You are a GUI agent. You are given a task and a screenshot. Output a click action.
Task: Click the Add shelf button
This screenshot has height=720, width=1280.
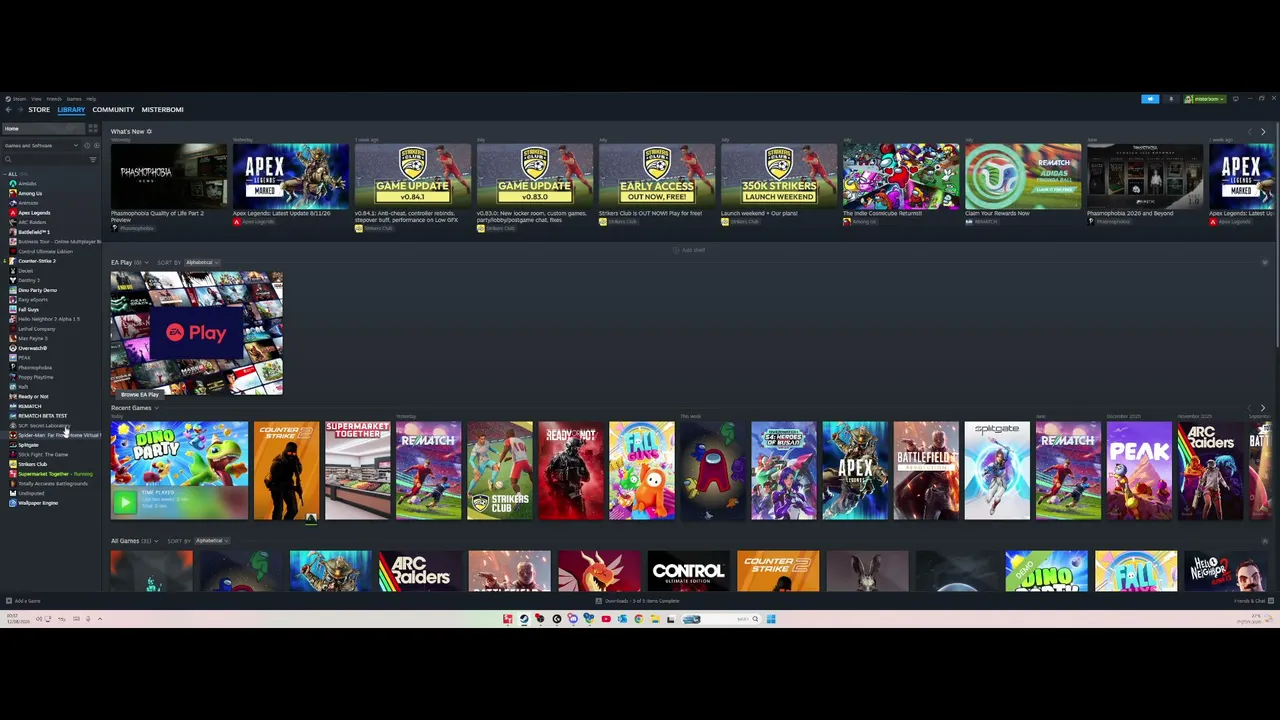pos(690,250)
